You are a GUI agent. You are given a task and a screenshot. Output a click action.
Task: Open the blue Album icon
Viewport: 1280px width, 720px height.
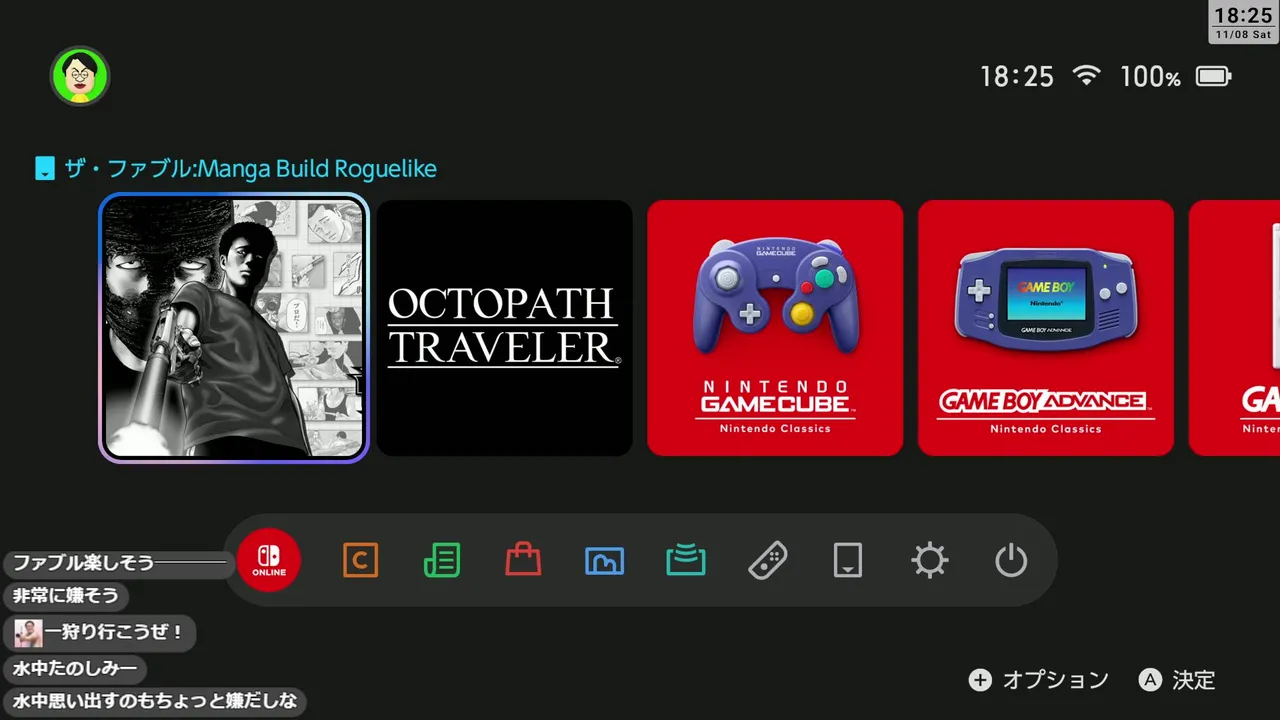pos(604,560)
